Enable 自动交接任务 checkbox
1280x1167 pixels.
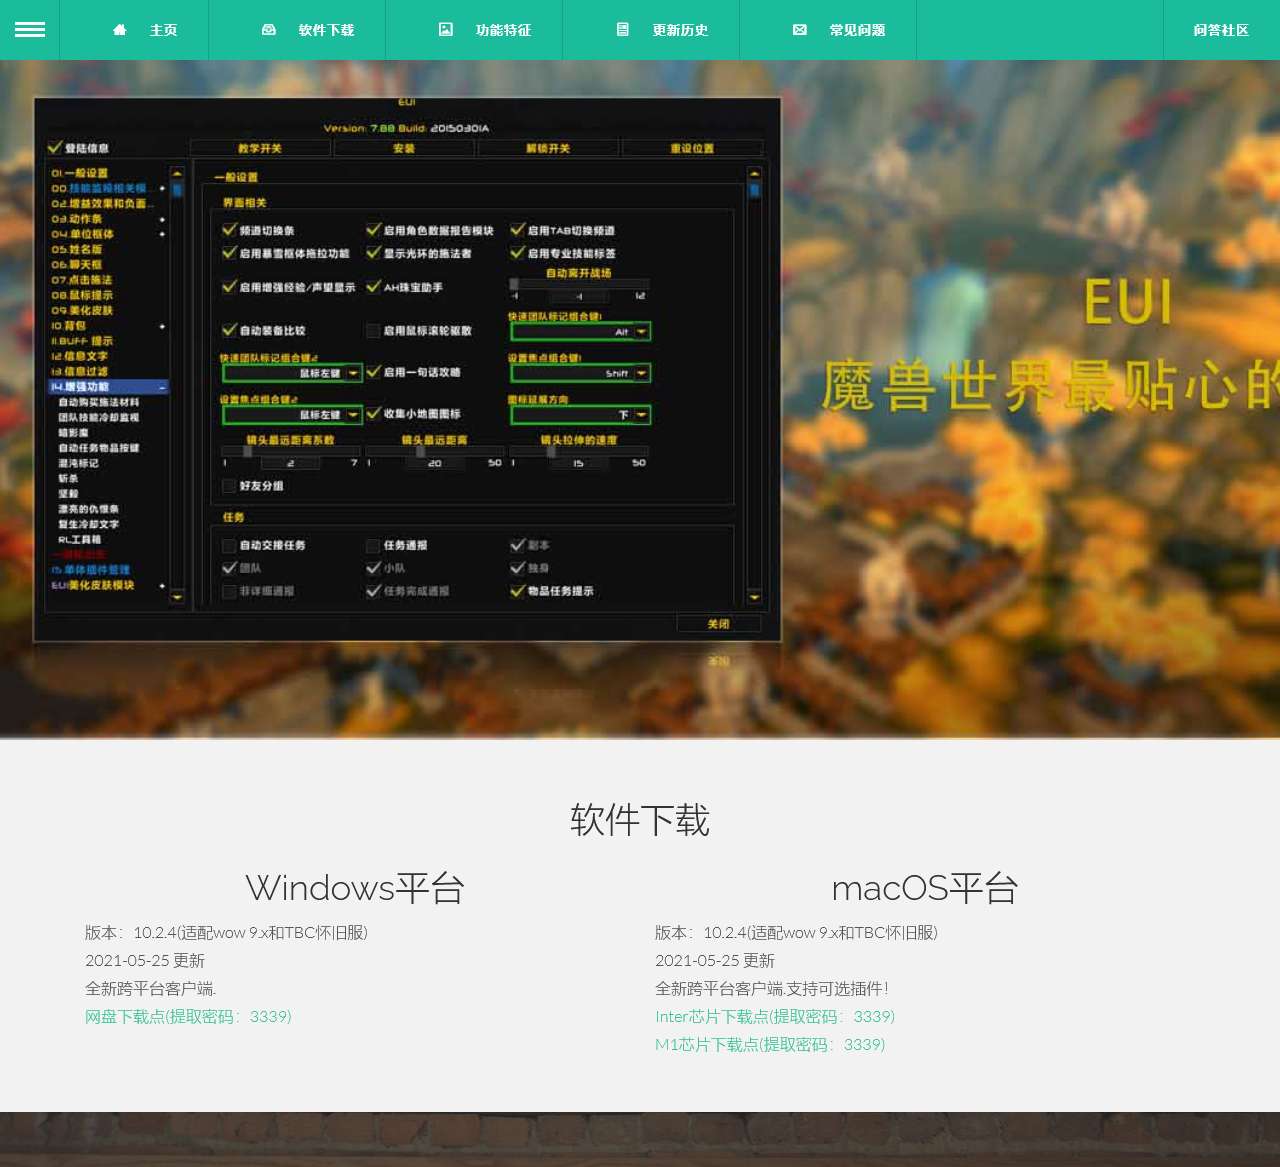229,545
